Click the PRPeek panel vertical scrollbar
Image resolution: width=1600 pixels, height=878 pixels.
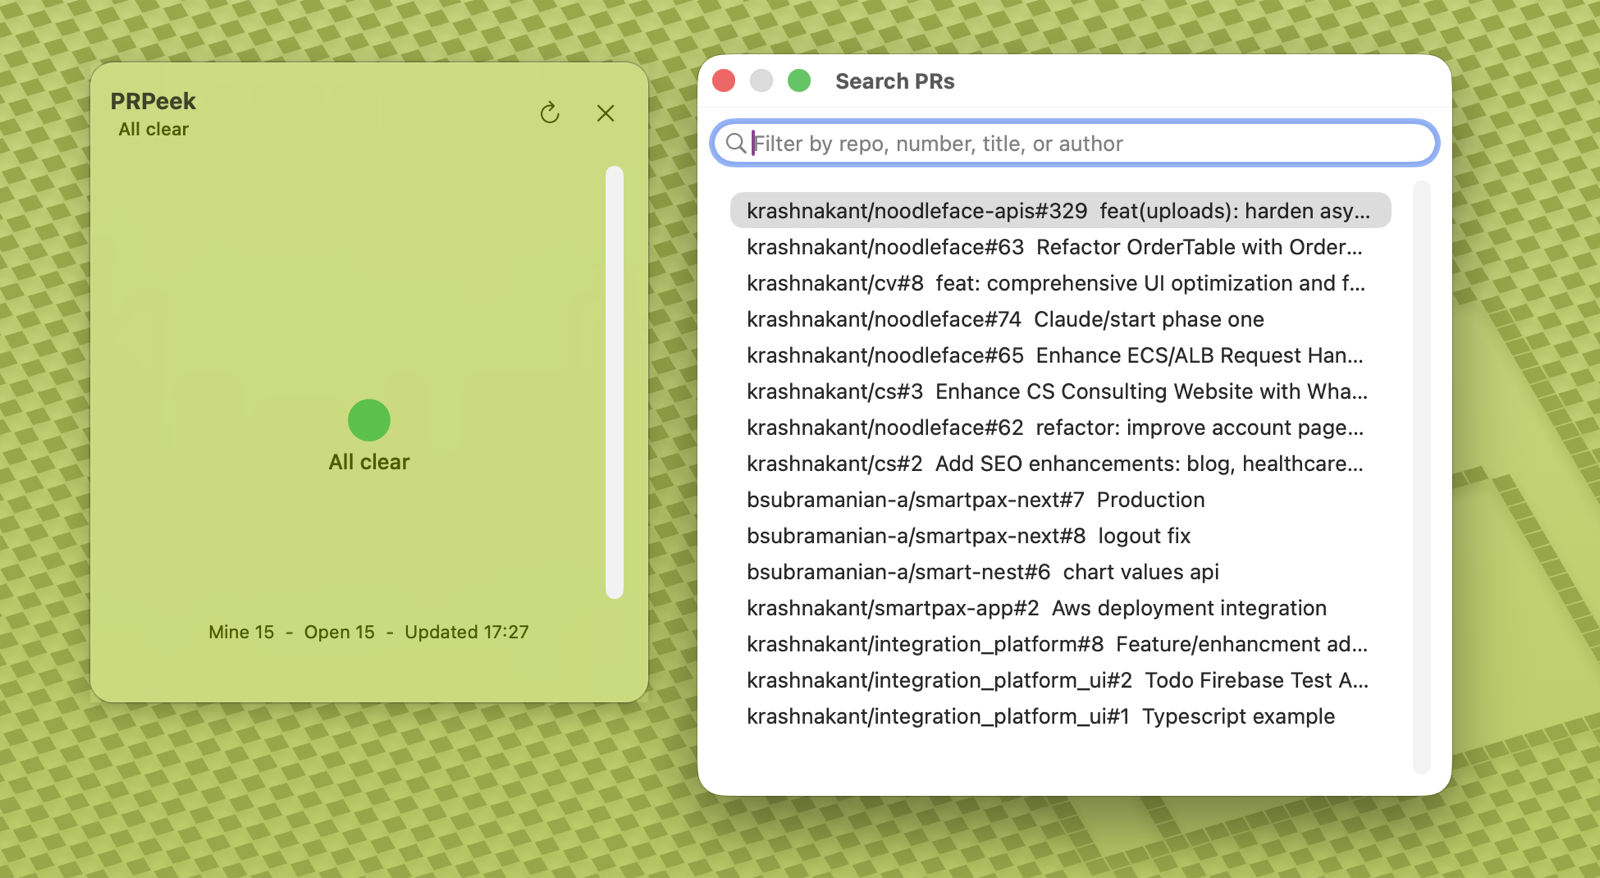click(615, 382)
